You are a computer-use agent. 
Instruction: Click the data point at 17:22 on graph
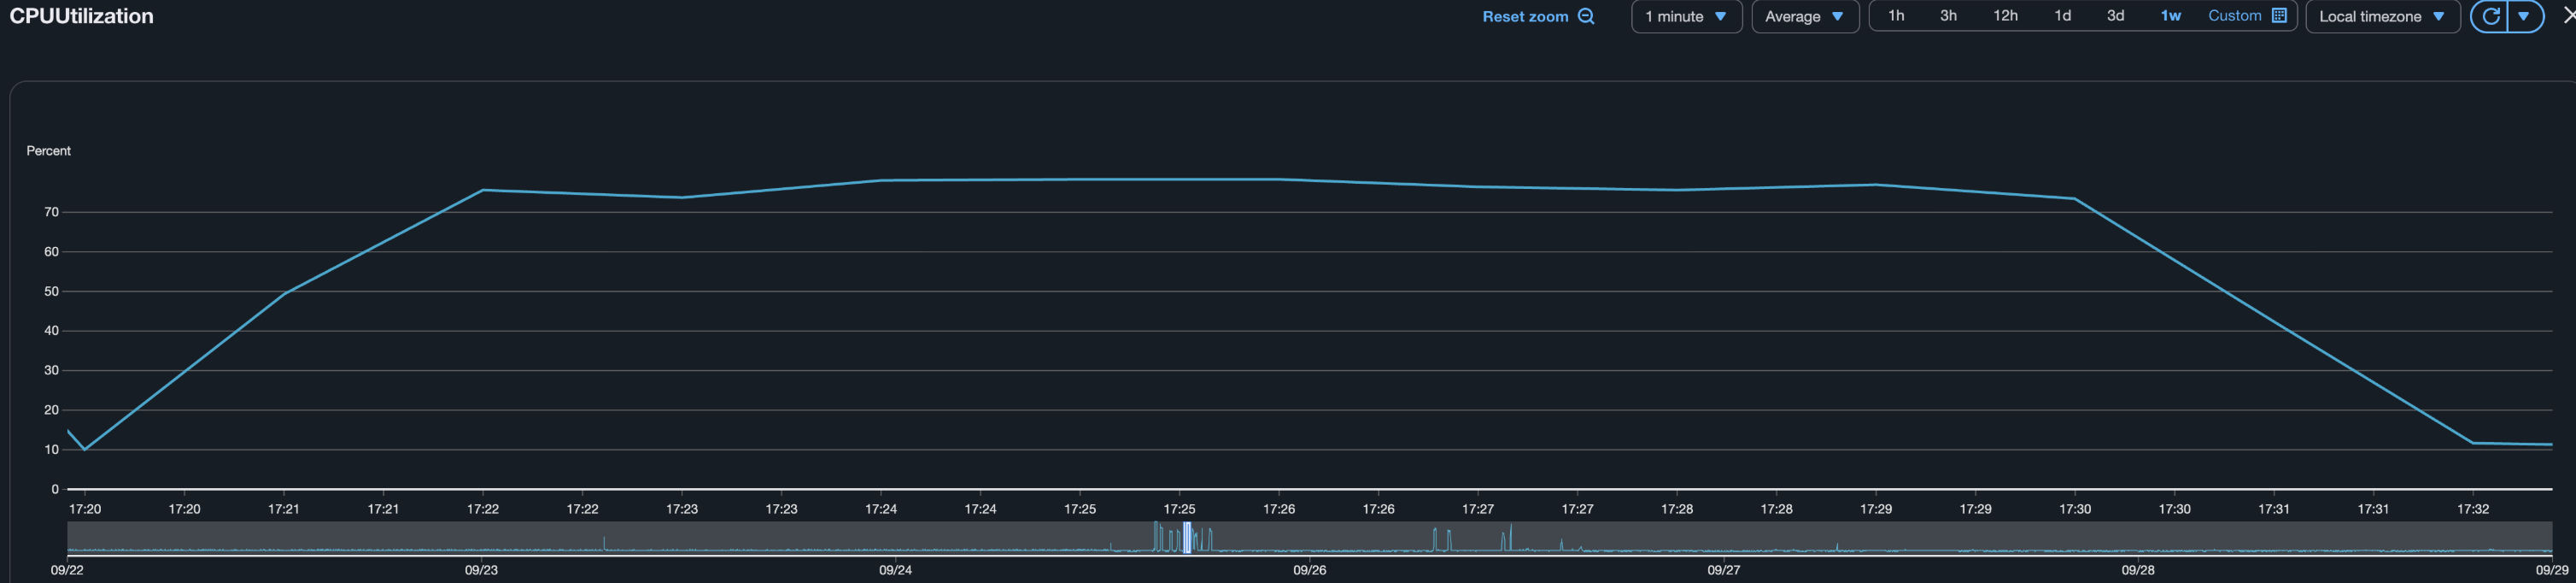(x=483, y=190)
